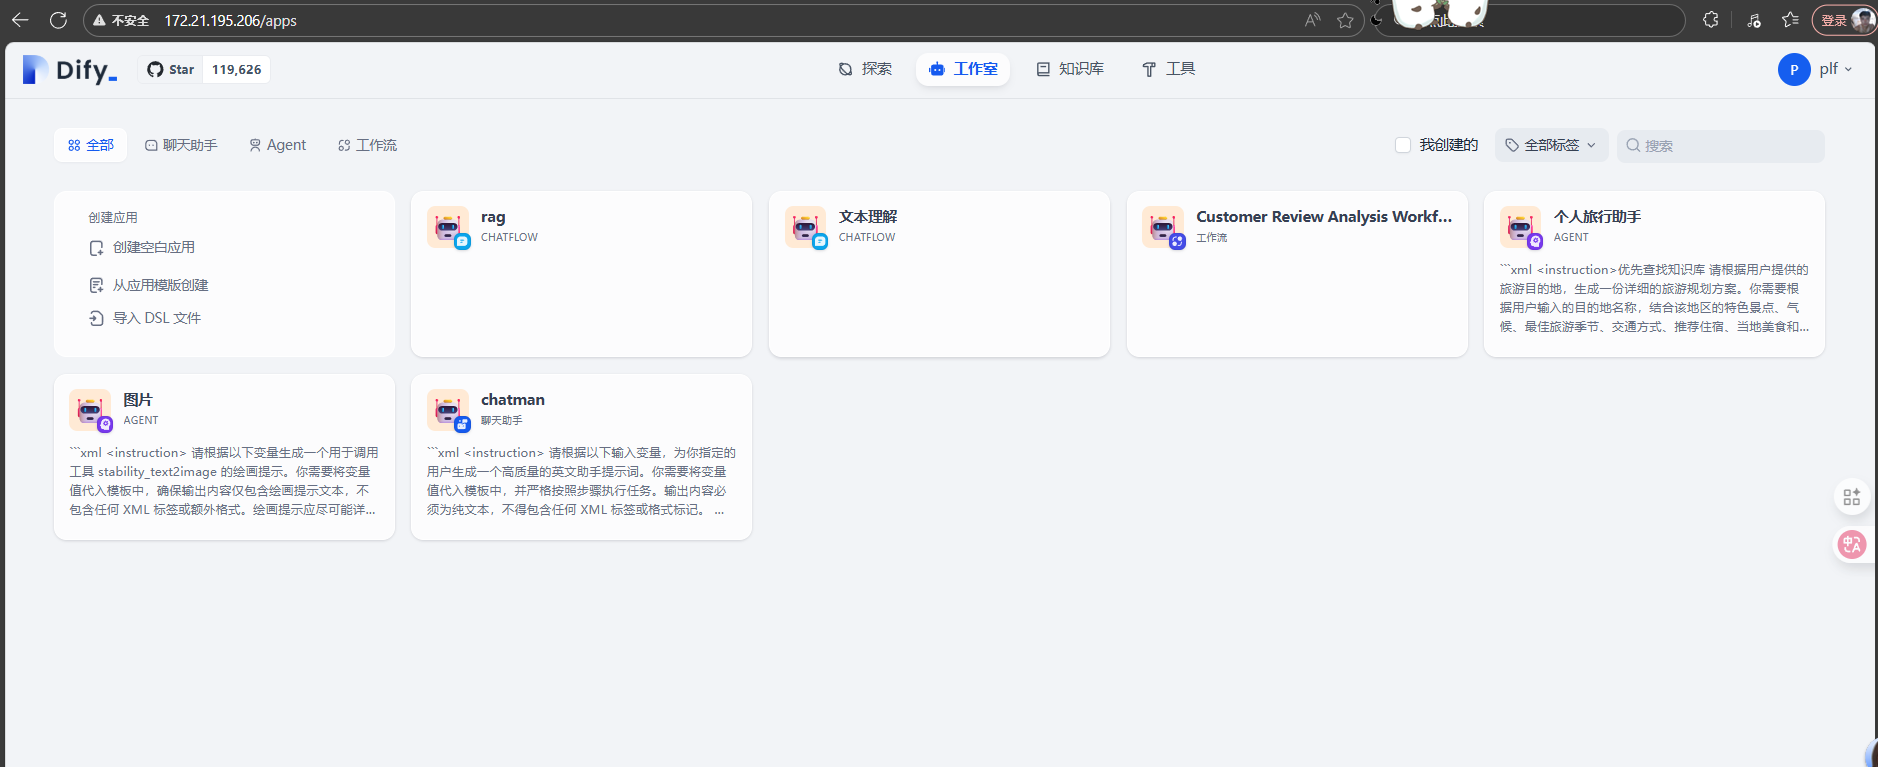Click 从应用模版创建
This screenshot has height=767, width=1878.
pos(161,285)
